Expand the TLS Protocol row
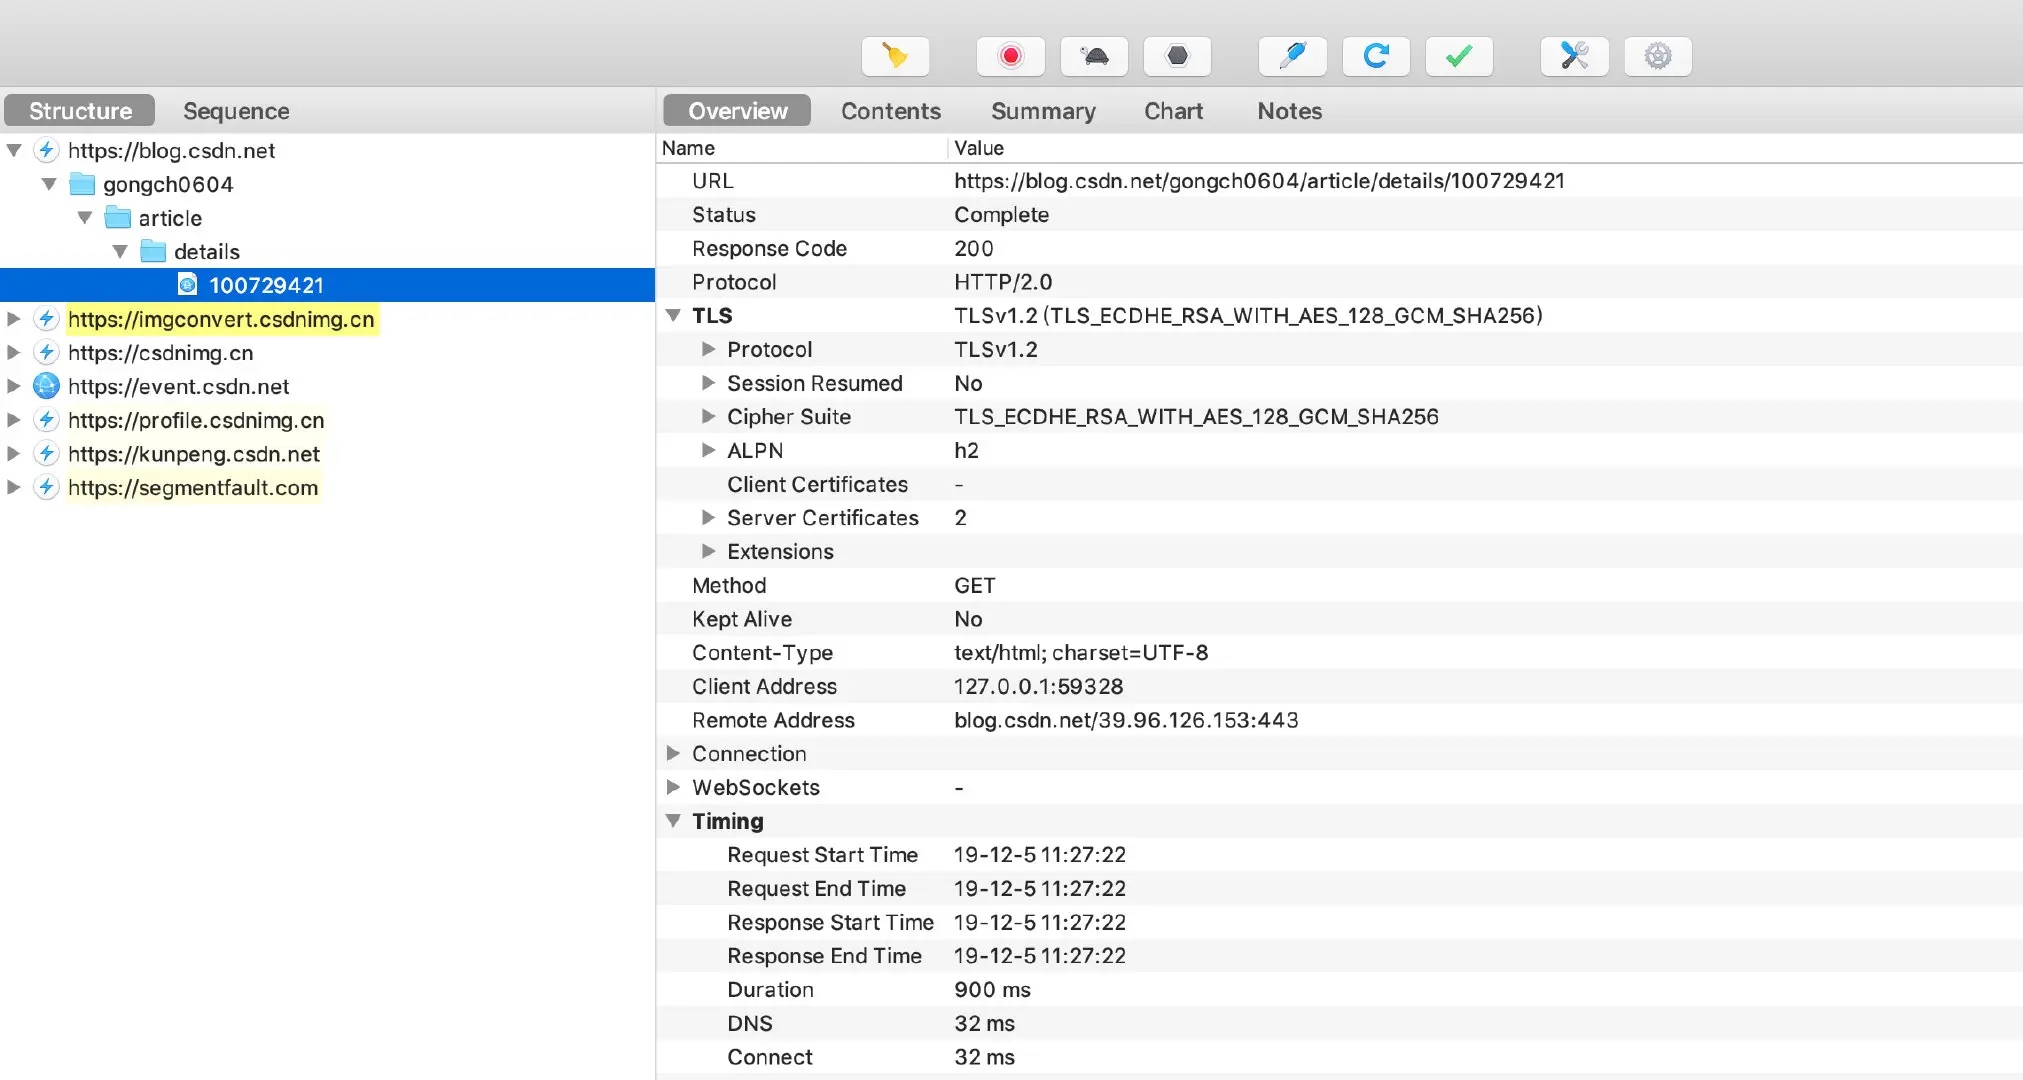This screenshot has height=1080, width=2023. (x=708, y=349)
